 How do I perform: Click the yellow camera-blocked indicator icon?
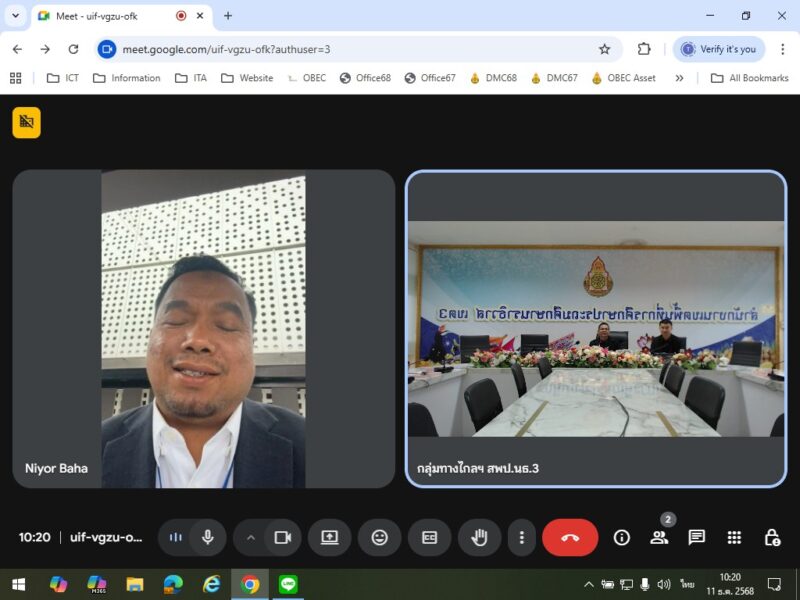point(27,122)
